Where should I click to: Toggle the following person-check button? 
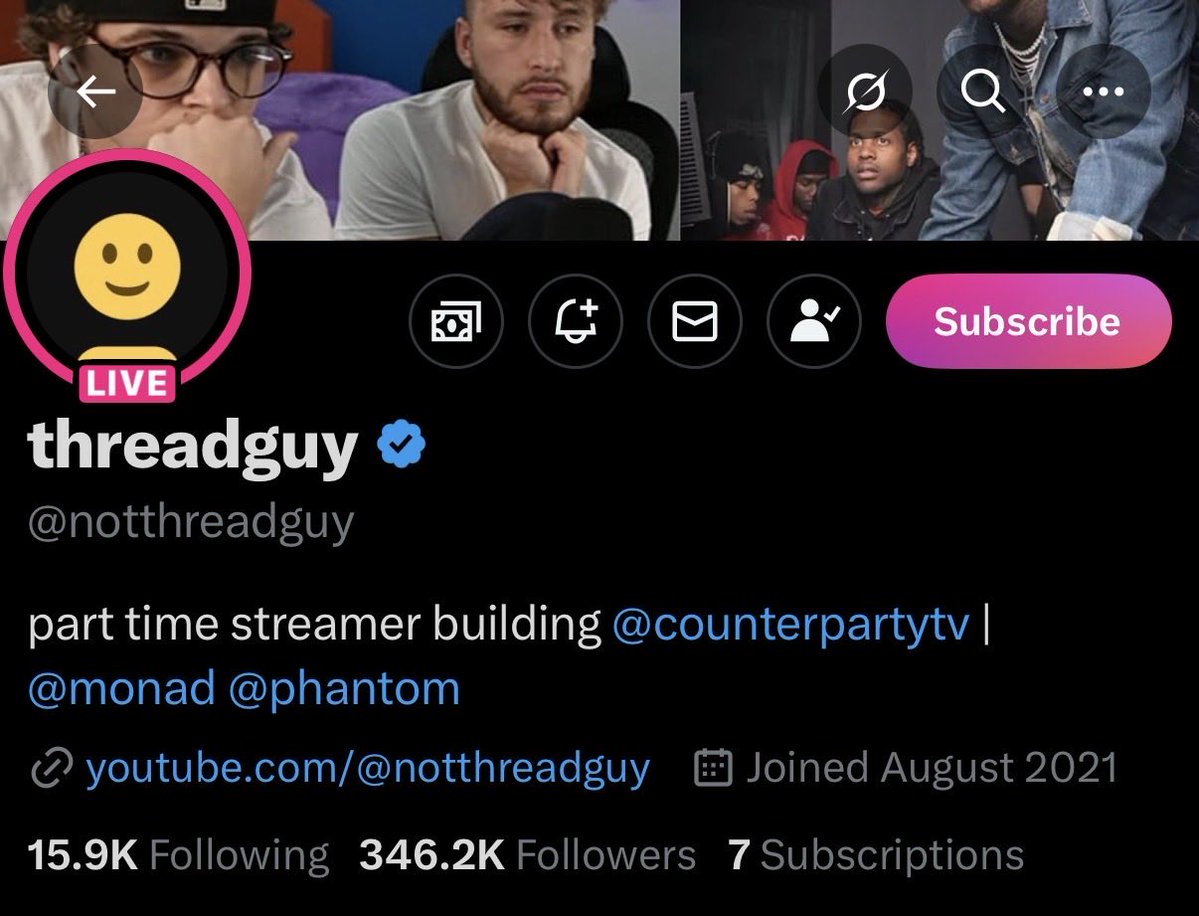tap(814, 321)
